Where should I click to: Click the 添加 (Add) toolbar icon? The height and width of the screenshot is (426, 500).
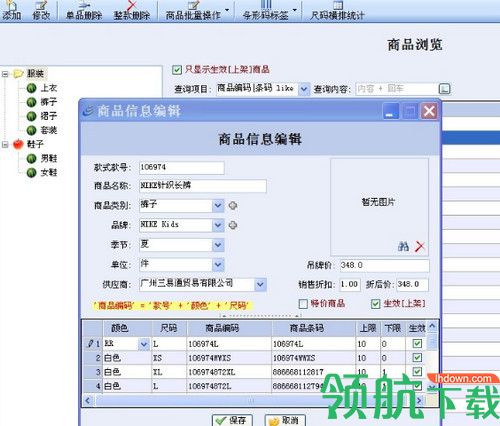pyautogui.click(x=11, y=10)
